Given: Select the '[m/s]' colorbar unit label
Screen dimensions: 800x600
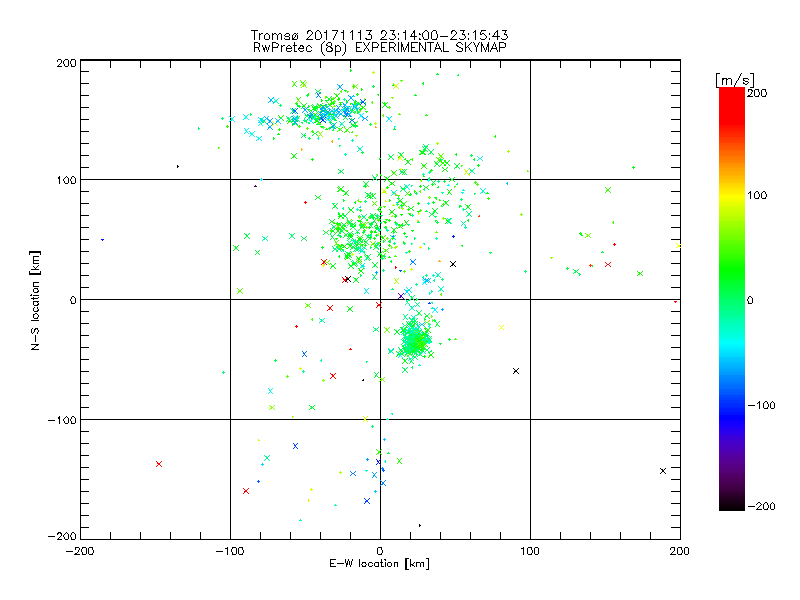Looking at the screenshot, I should click(x=735, y=80).
